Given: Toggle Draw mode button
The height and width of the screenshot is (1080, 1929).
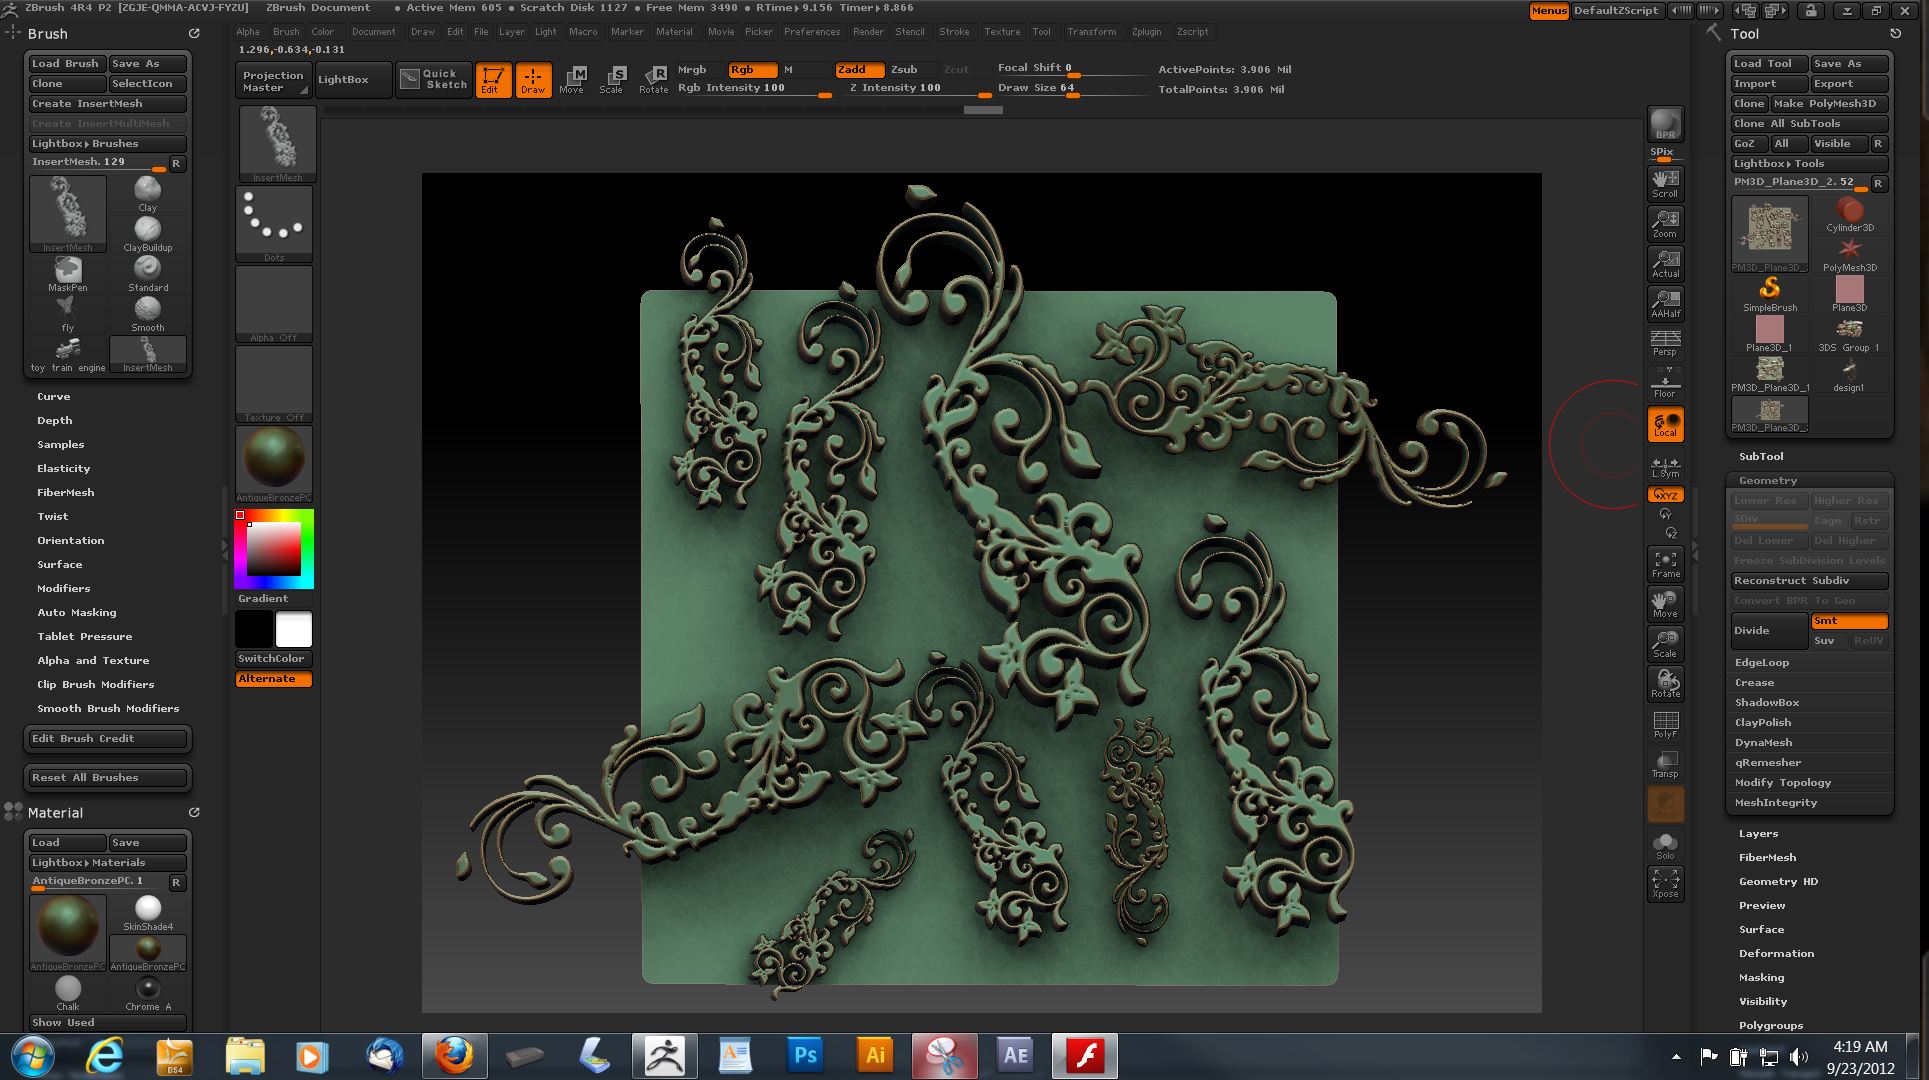Looking at the screenshot, I should (533, 80).
